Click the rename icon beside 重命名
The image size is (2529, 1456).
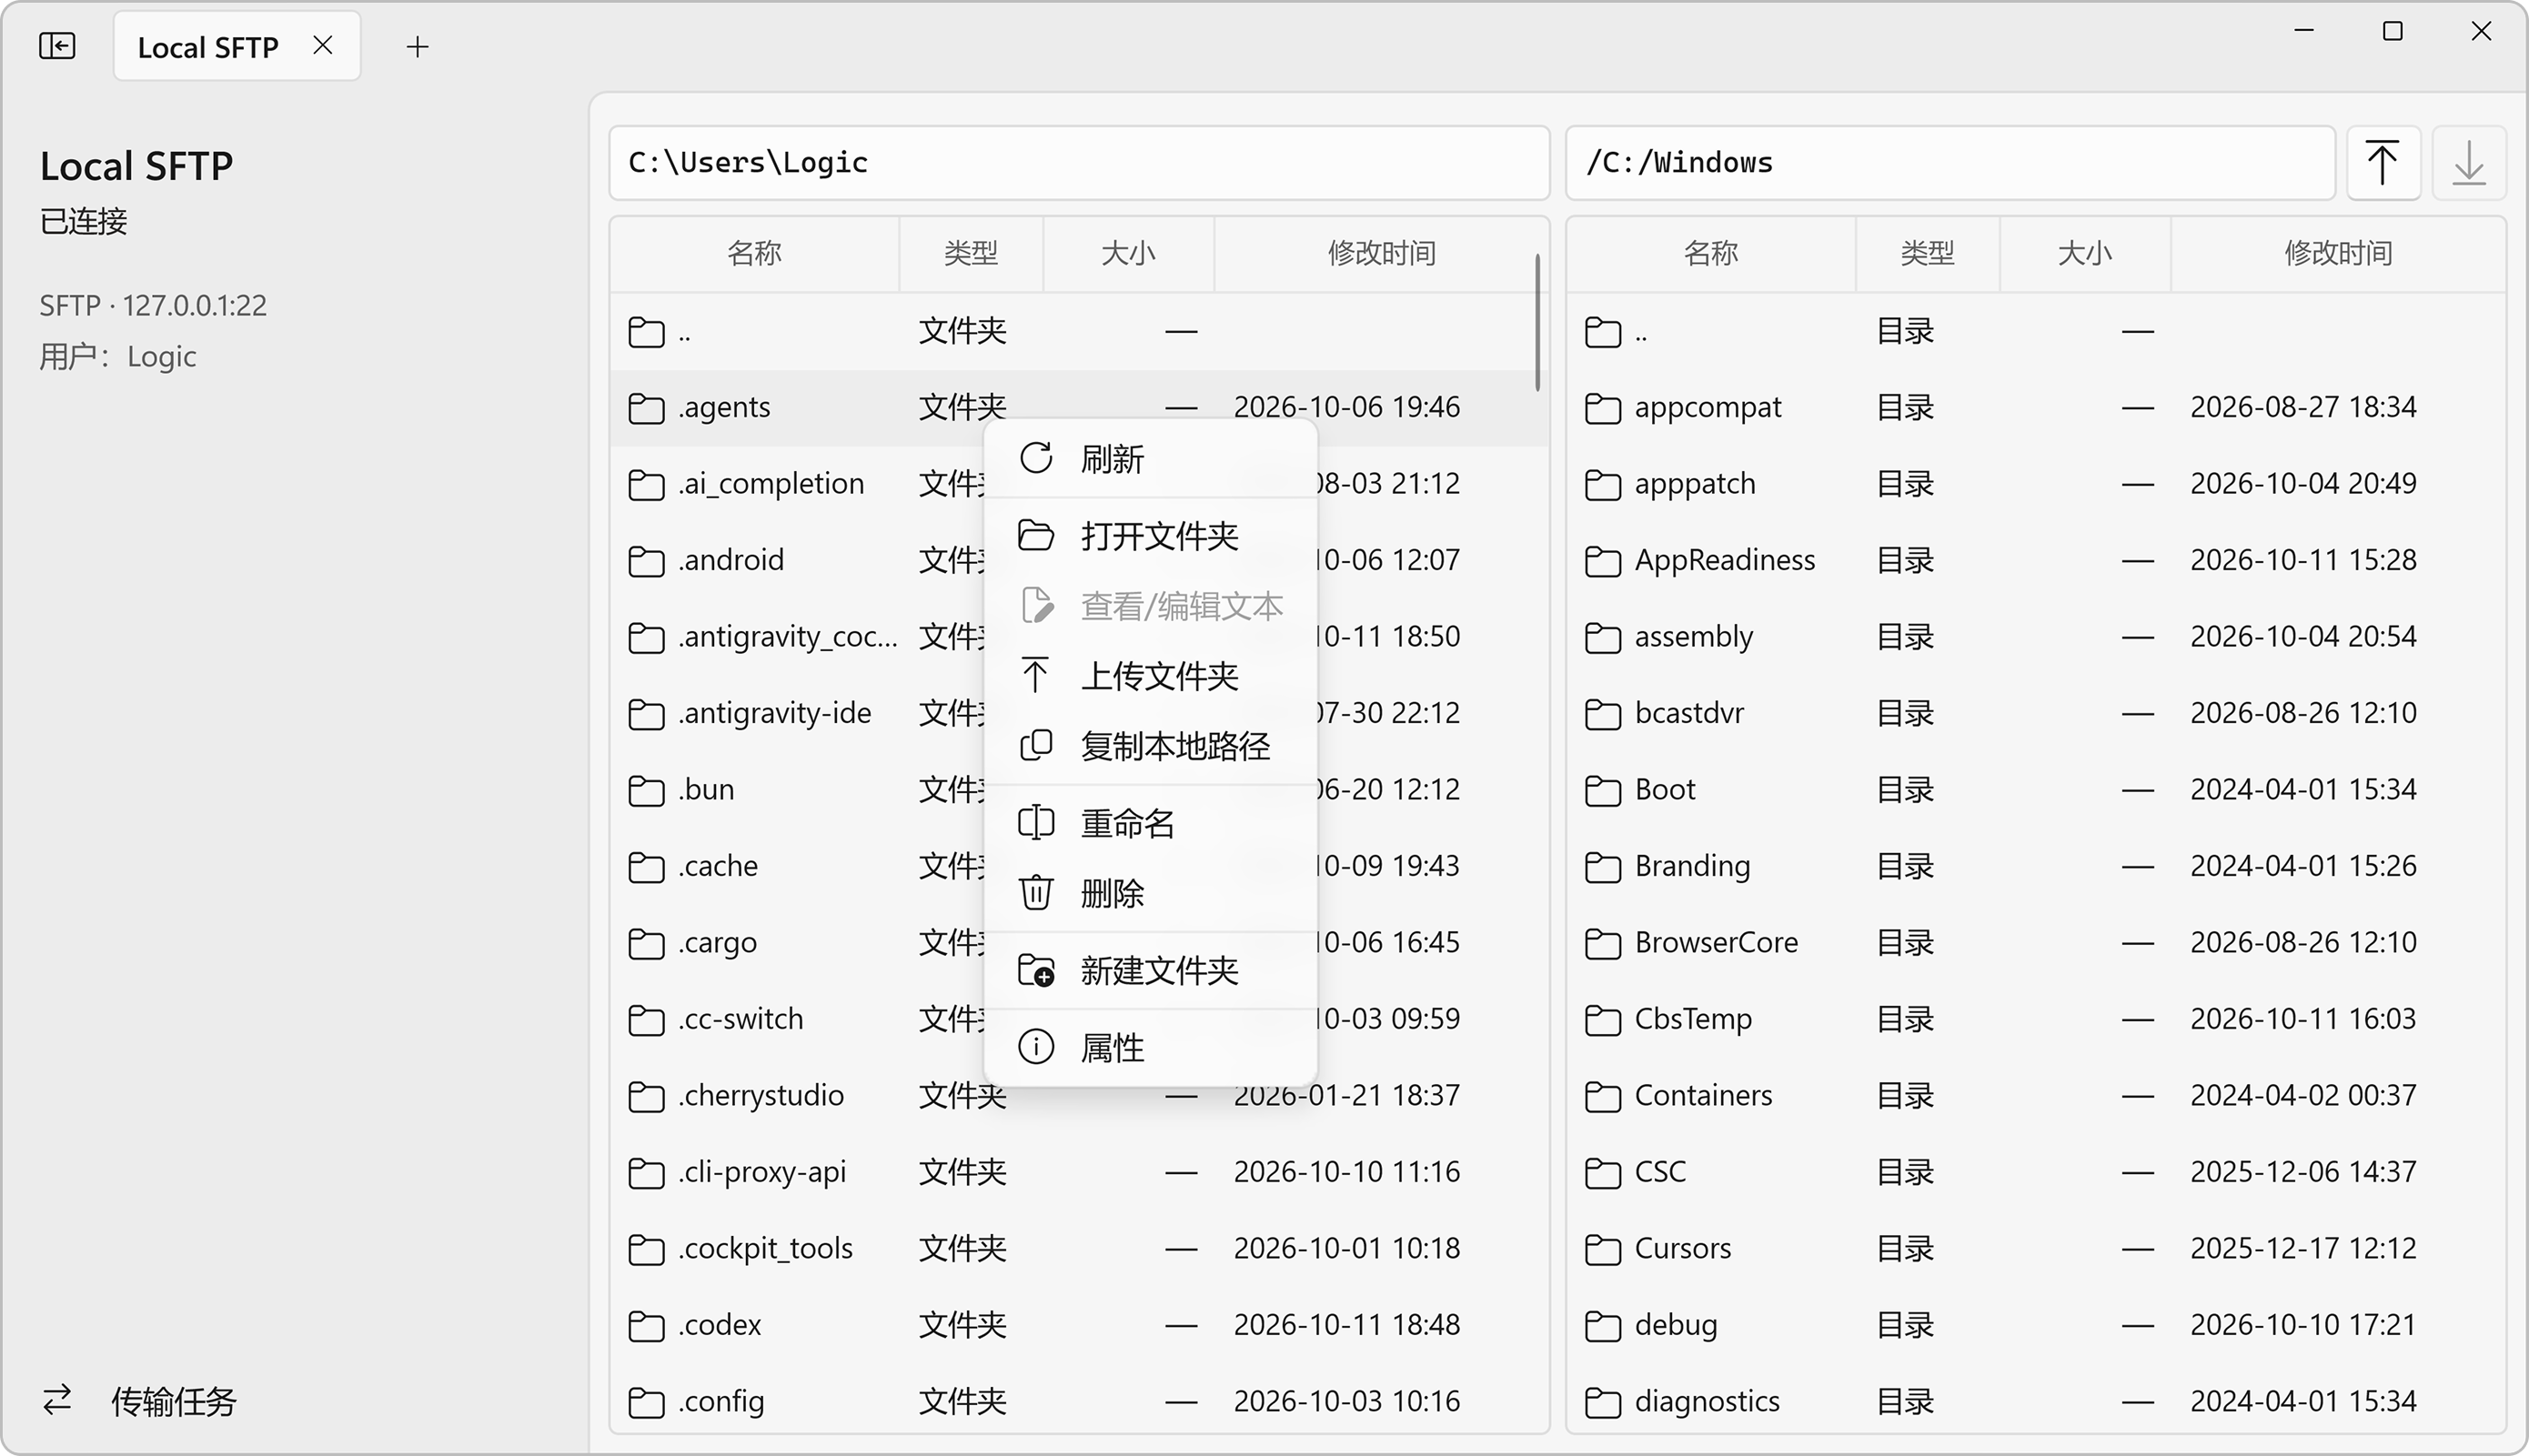[x=1036, y=822]
